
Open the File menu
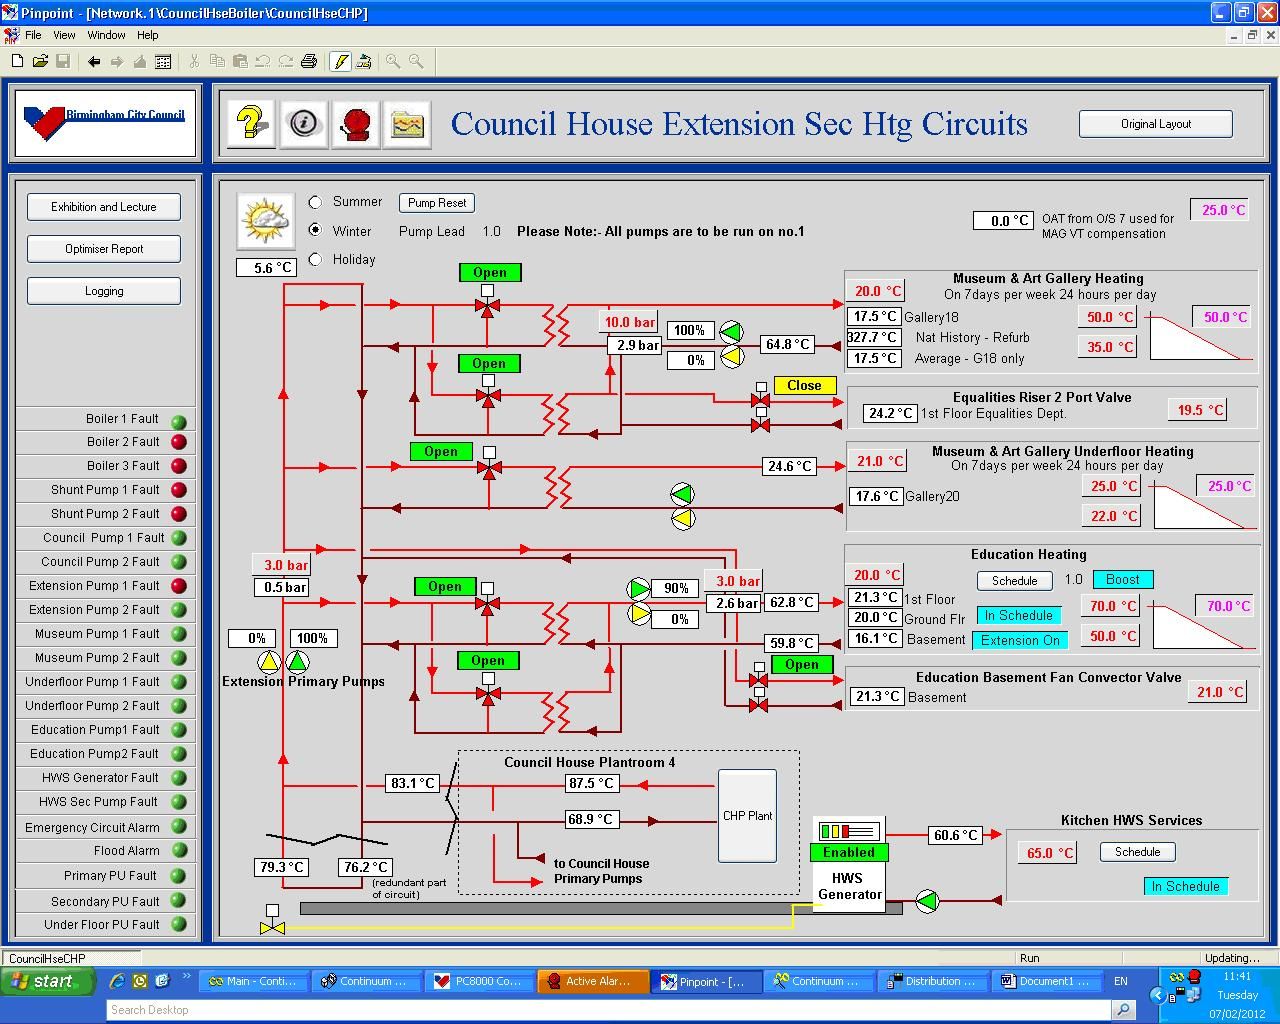click(33, 35)
